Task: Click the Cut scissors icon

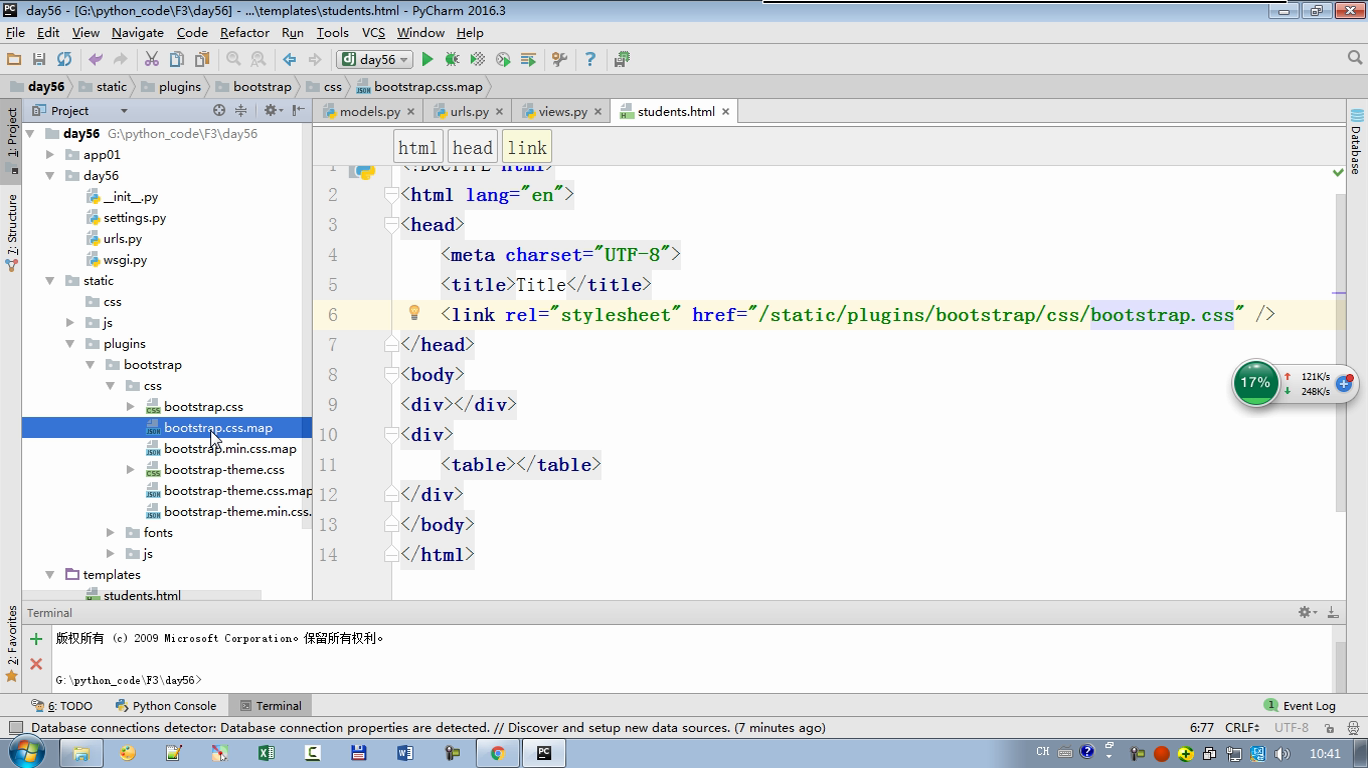Action: tap(151, 60)
